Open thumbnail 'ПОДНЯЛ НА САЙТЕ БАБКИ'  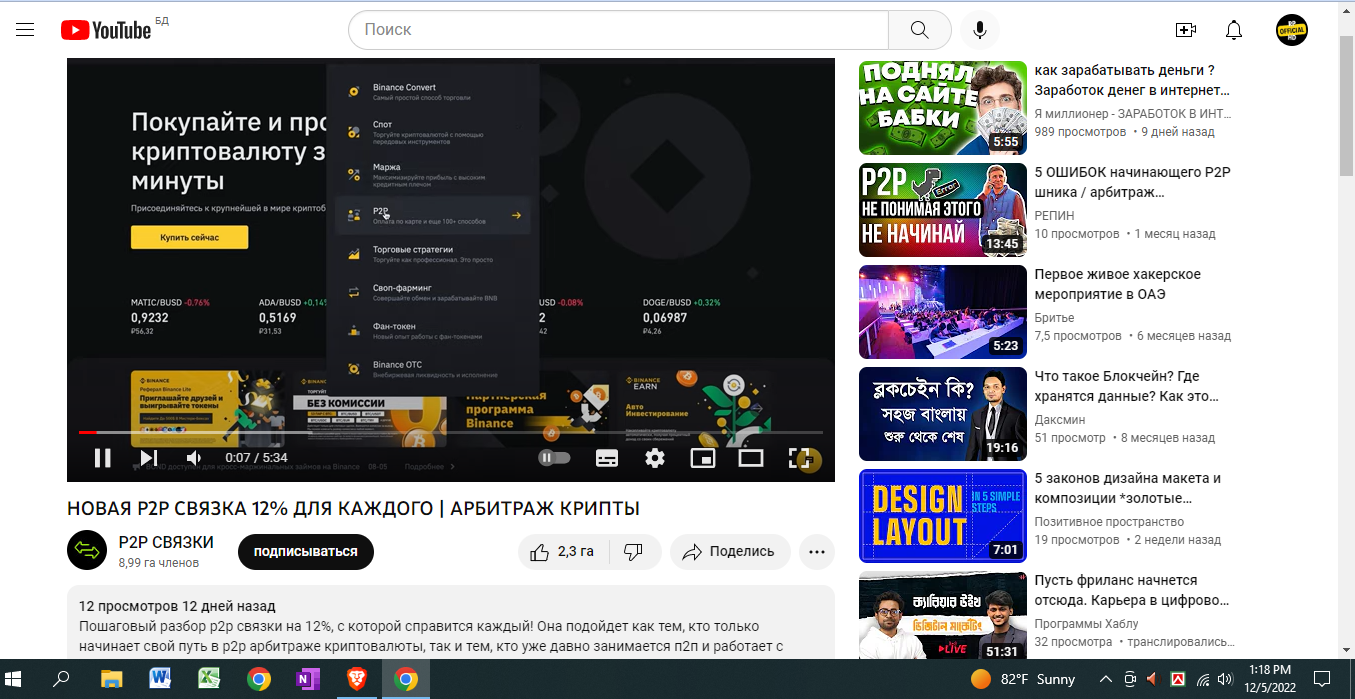pyautogui.click(x=943, y=108)
